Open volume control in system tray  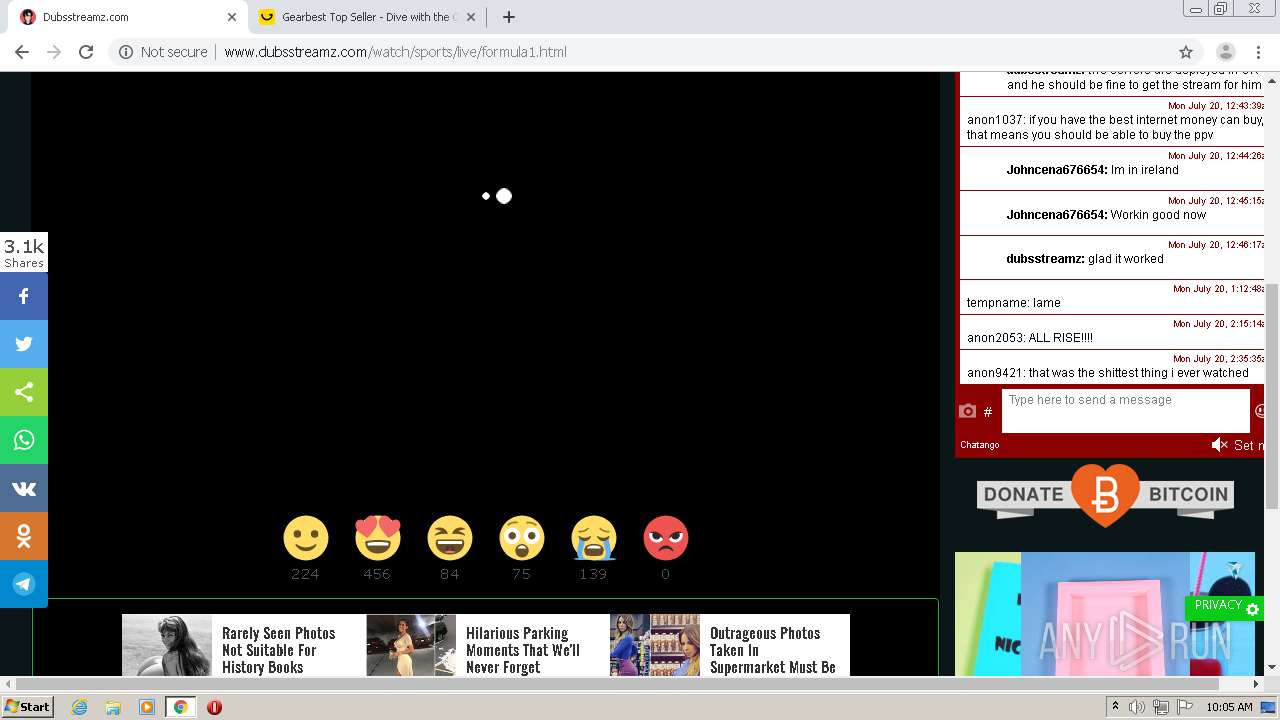[1137, 707]
